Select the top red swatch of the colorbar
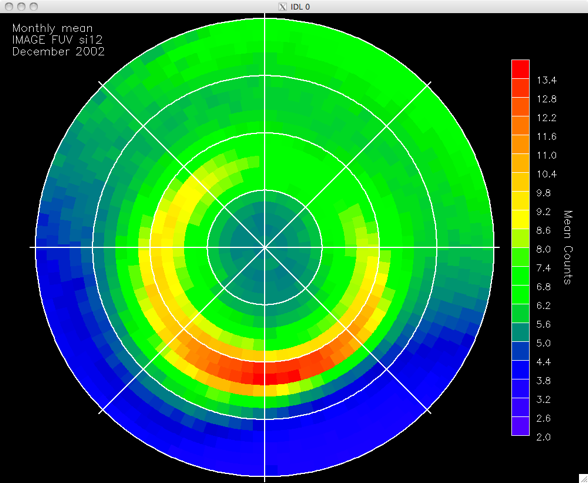Screen dimensions: 588x483 tap(520, 69)
